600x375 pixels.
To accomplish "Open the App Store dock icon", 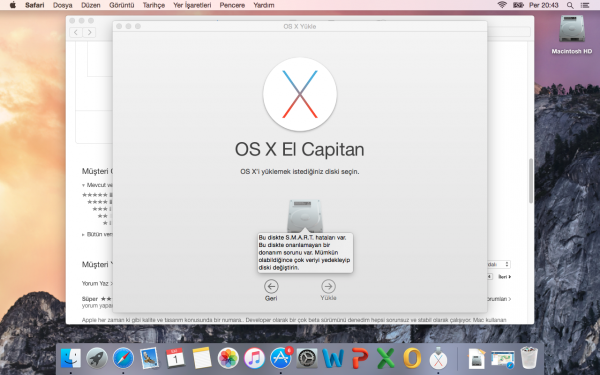I will (x=280, y=358).
